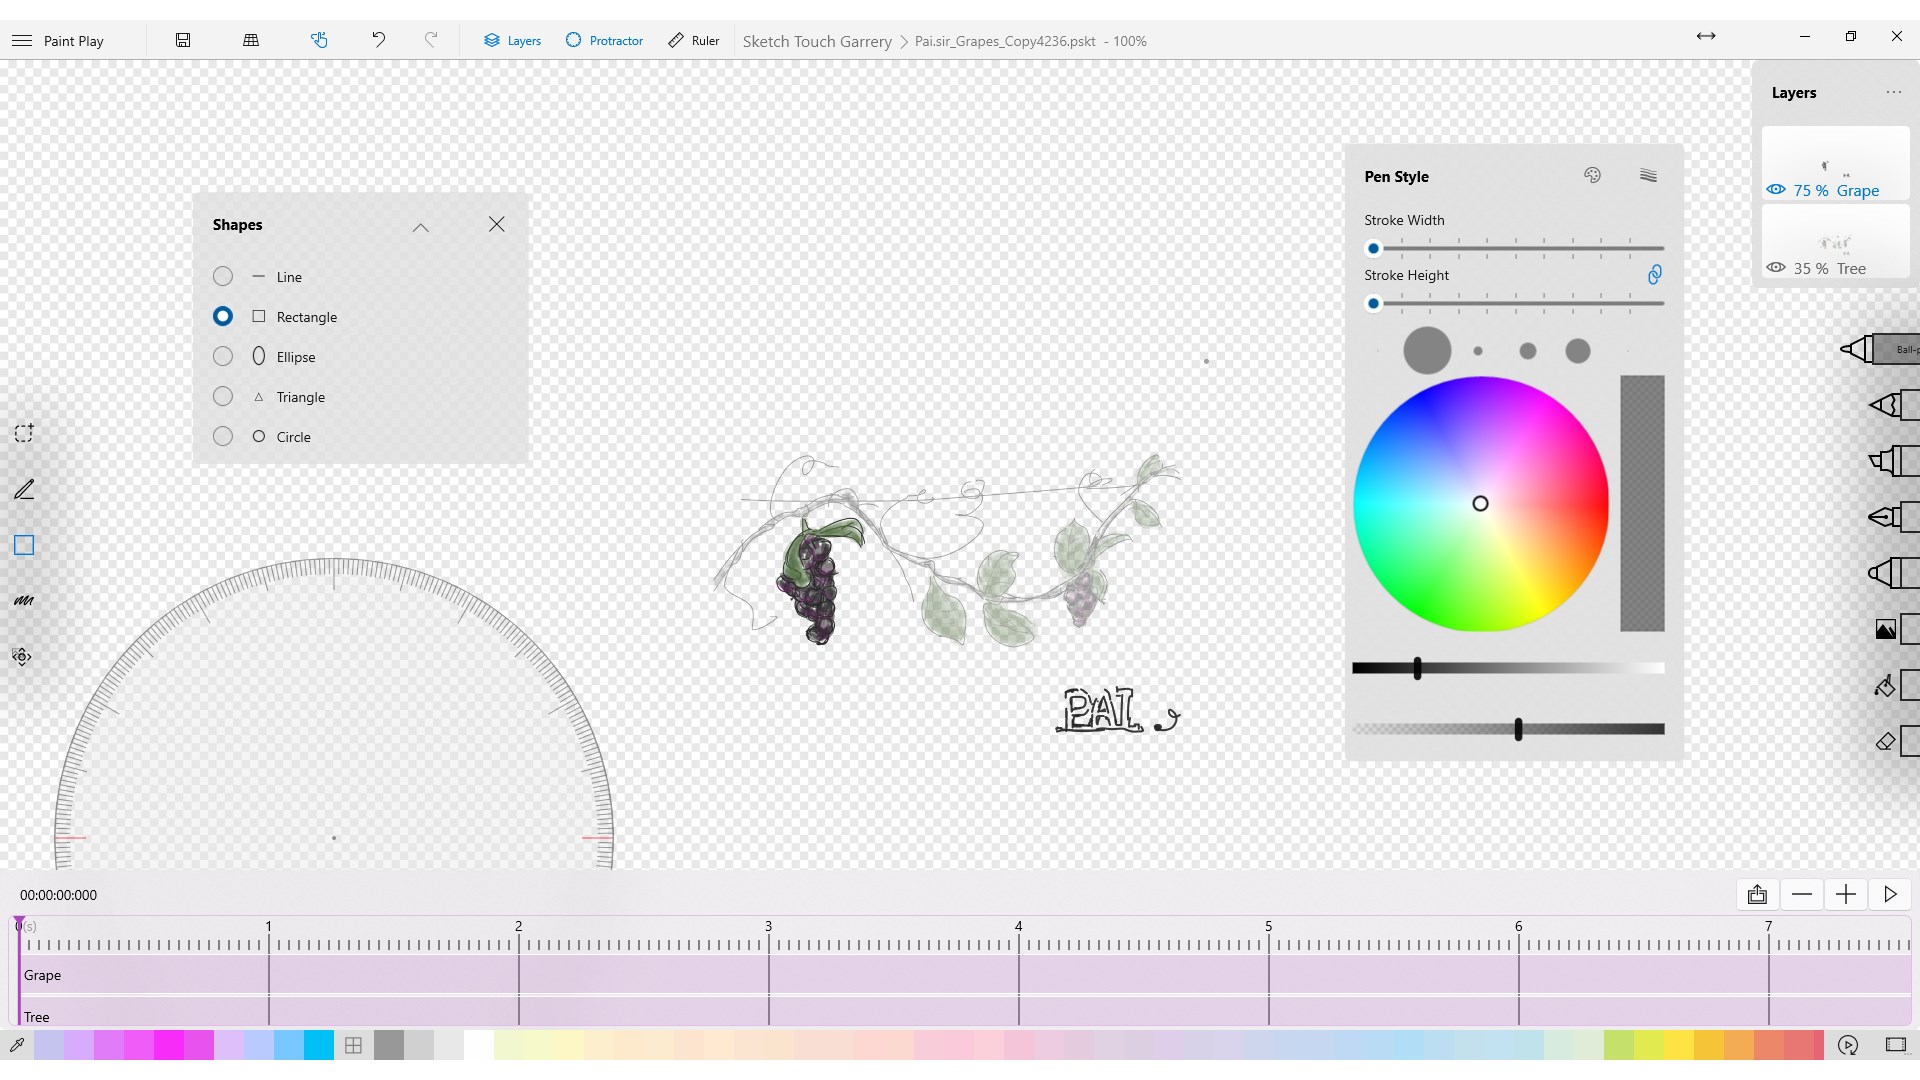
Task: Choose the paint bucket fill tool
Action: click(1885, 686)
